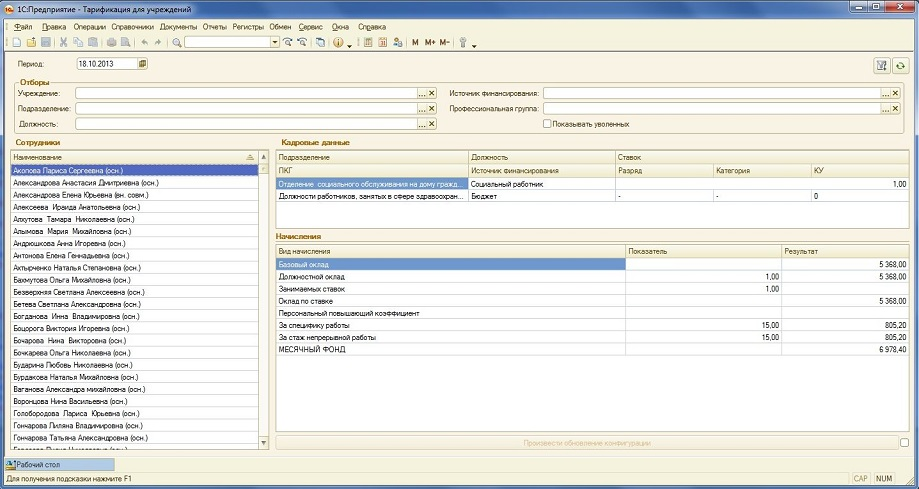
Task: Click Произвести обновление конфигурации button
Action: point(587,442)
